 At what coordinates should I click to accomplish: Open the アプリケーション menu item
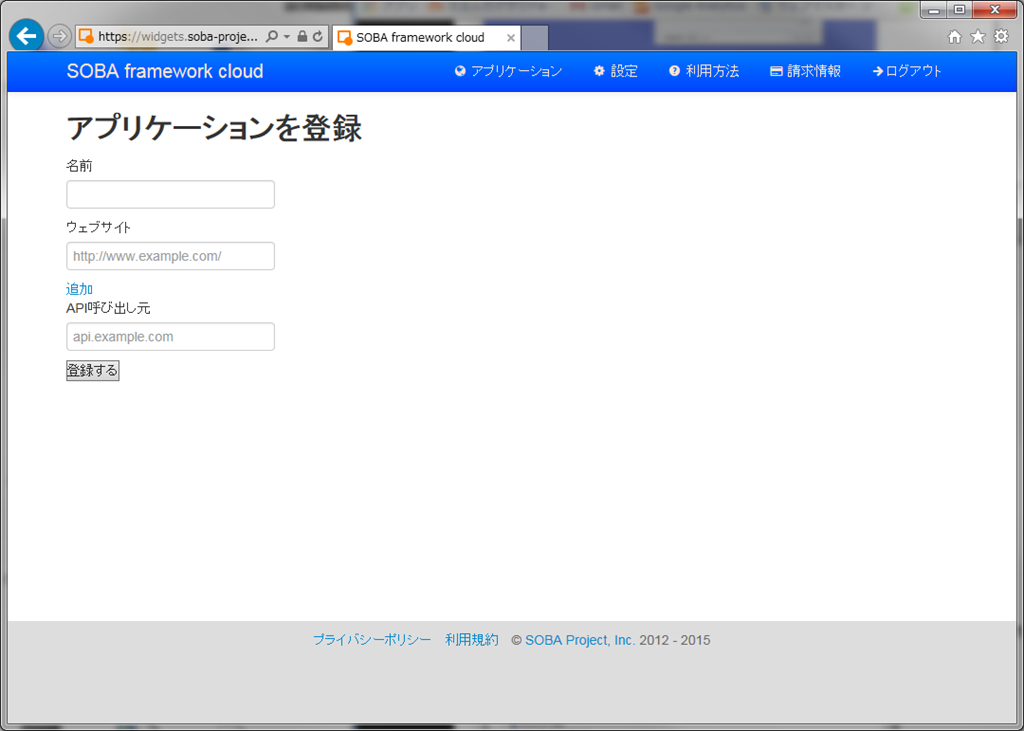509,71
